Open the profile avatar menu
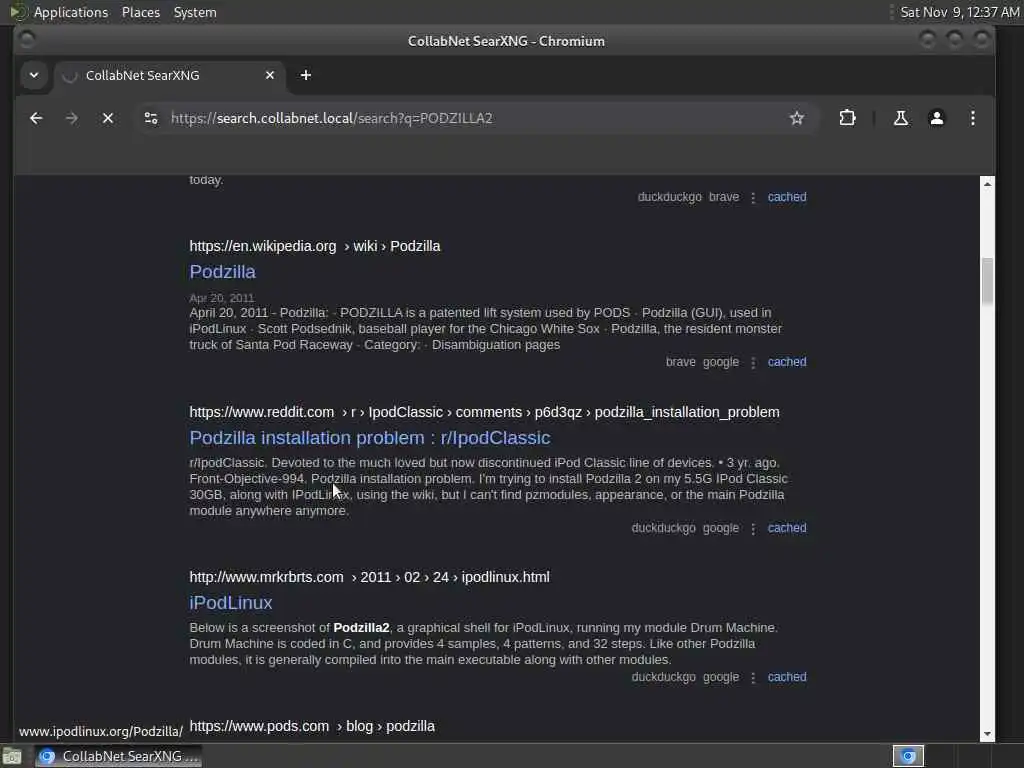Screen dimensions: 1024x768 [936, 118]
